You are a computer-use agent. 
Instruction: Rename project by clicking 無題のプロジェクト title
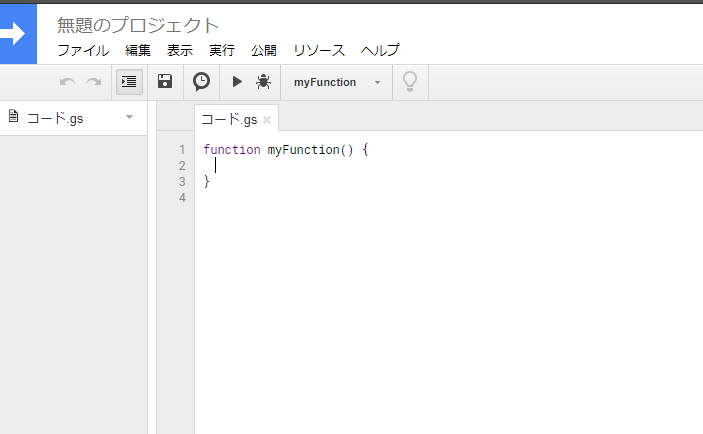point(138,25)
